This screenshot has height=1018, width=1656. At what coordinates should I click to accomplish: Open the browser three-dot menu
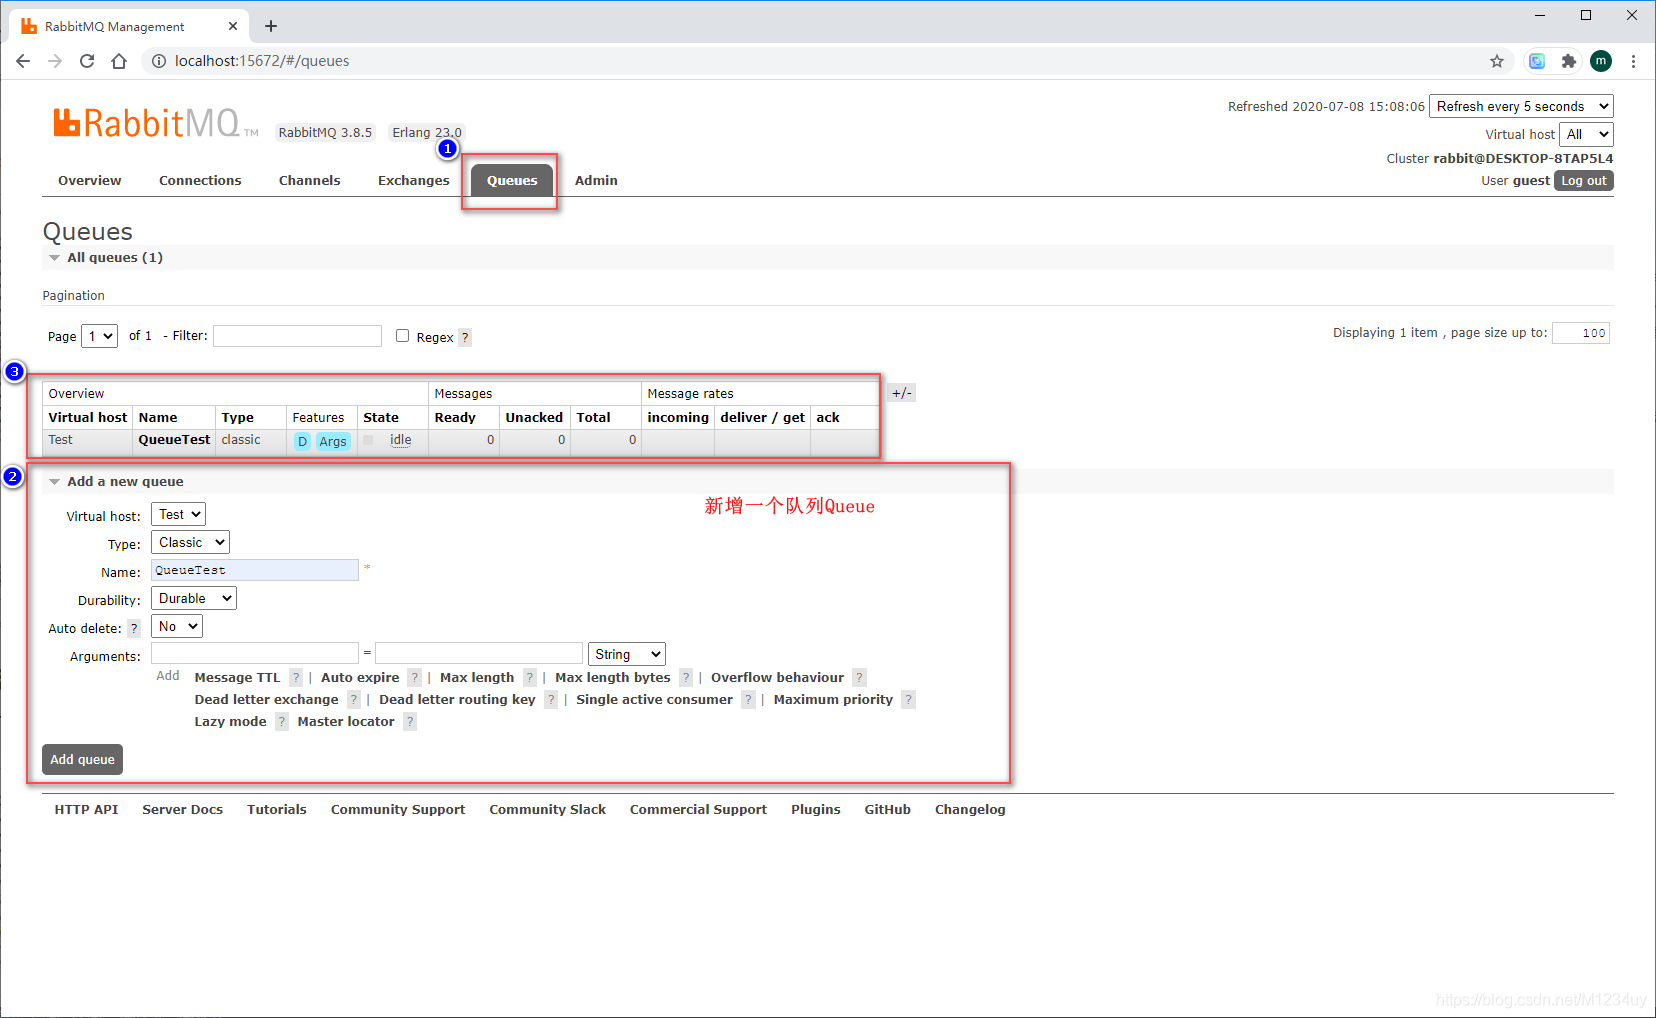click(1633, 61)
